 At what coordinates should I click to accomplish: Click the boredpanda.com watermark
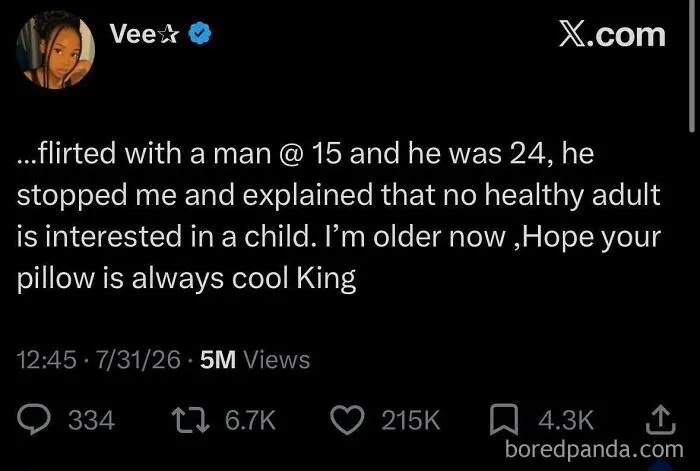pos(594,449)
